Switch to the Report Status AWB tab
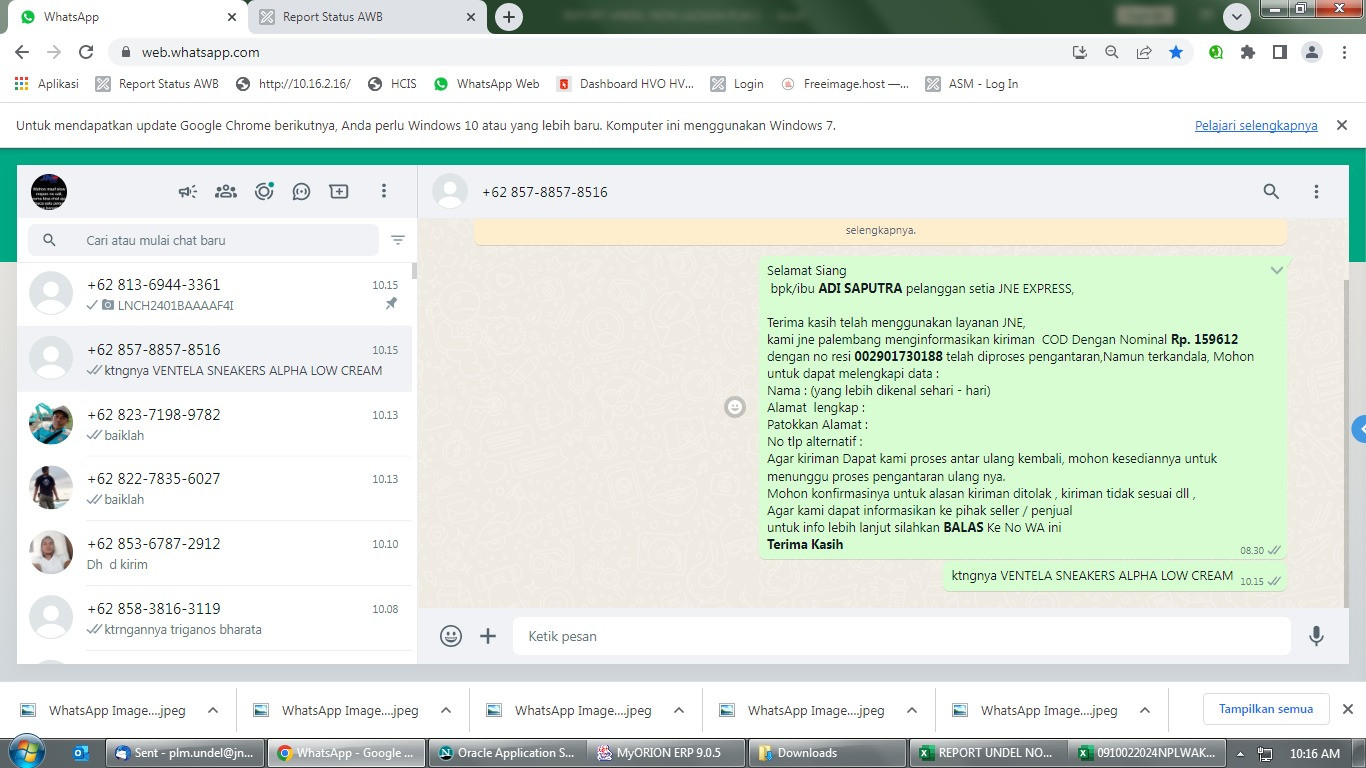This screenshot has width=1366, height=768. [x=368, y=17]
